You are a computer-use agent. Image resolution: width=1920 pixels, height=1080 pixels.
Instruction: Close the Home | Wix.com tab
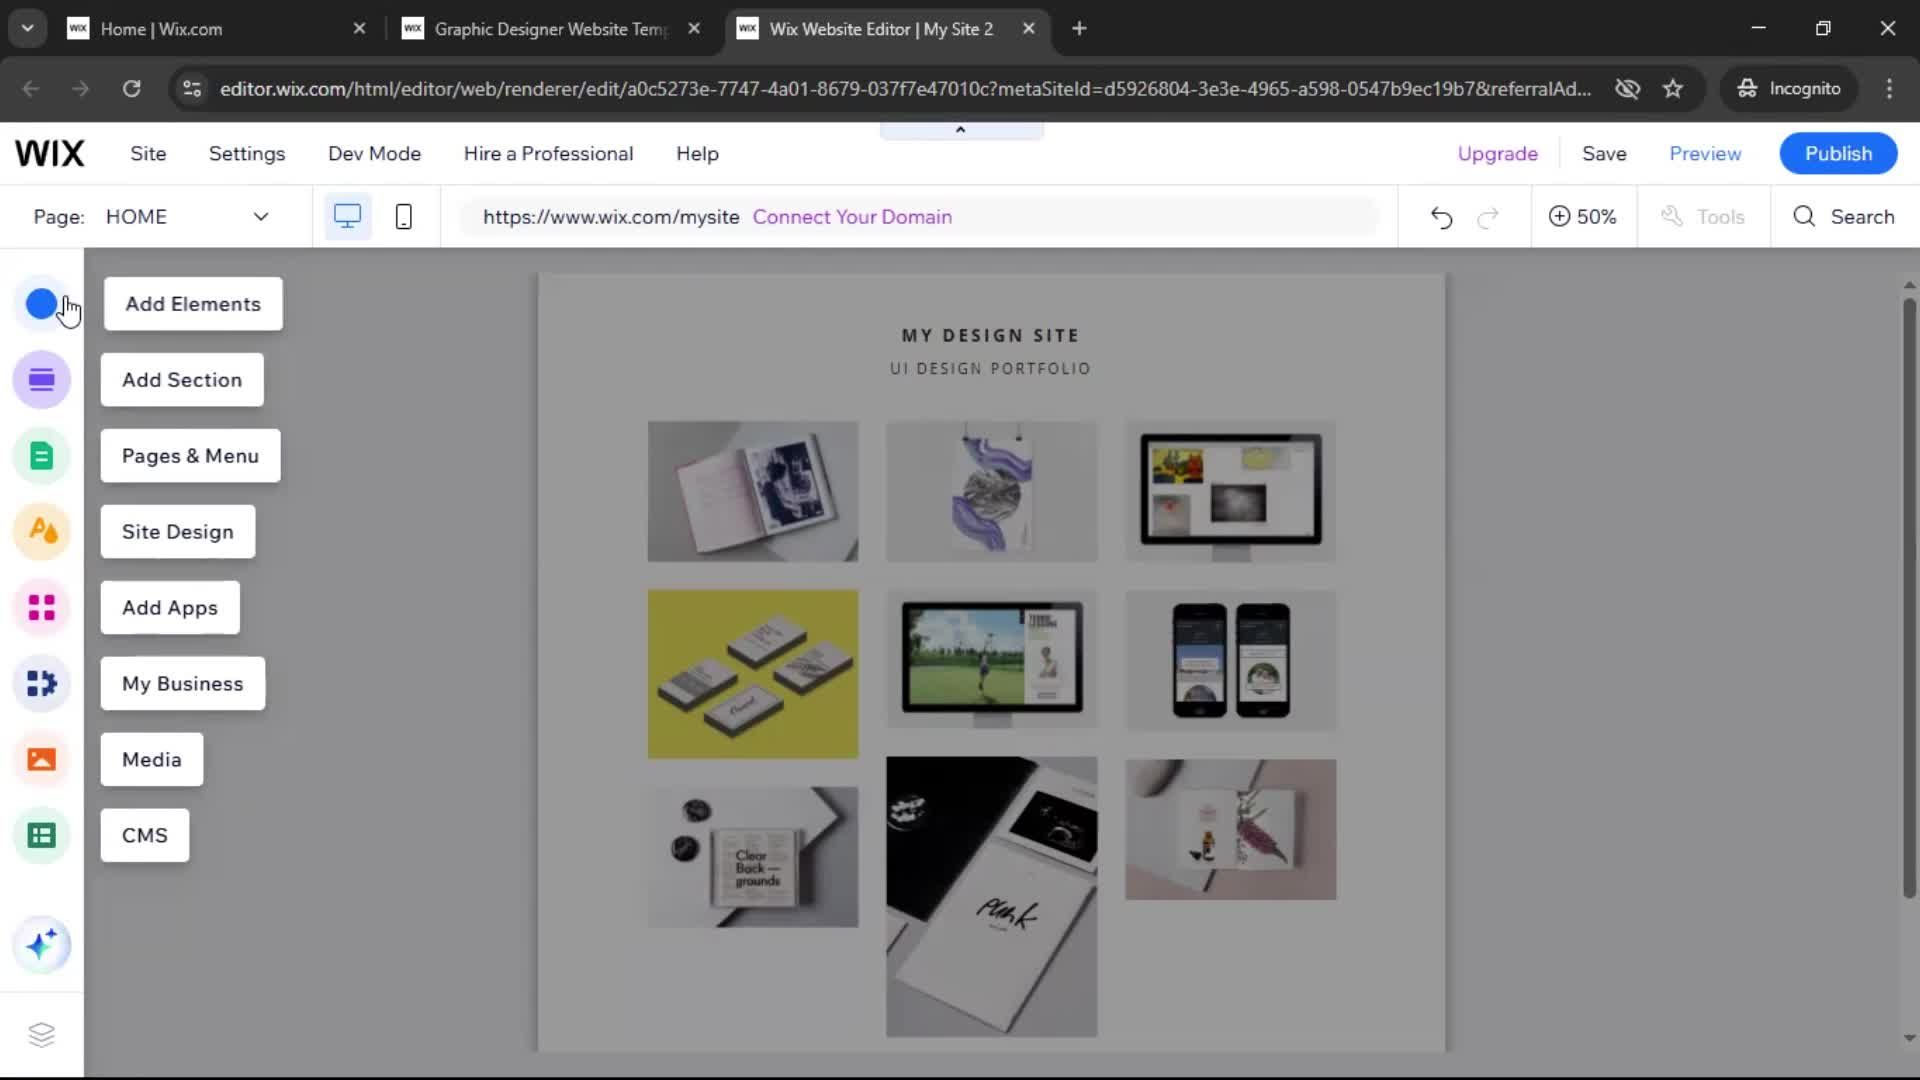coord(359,28)
